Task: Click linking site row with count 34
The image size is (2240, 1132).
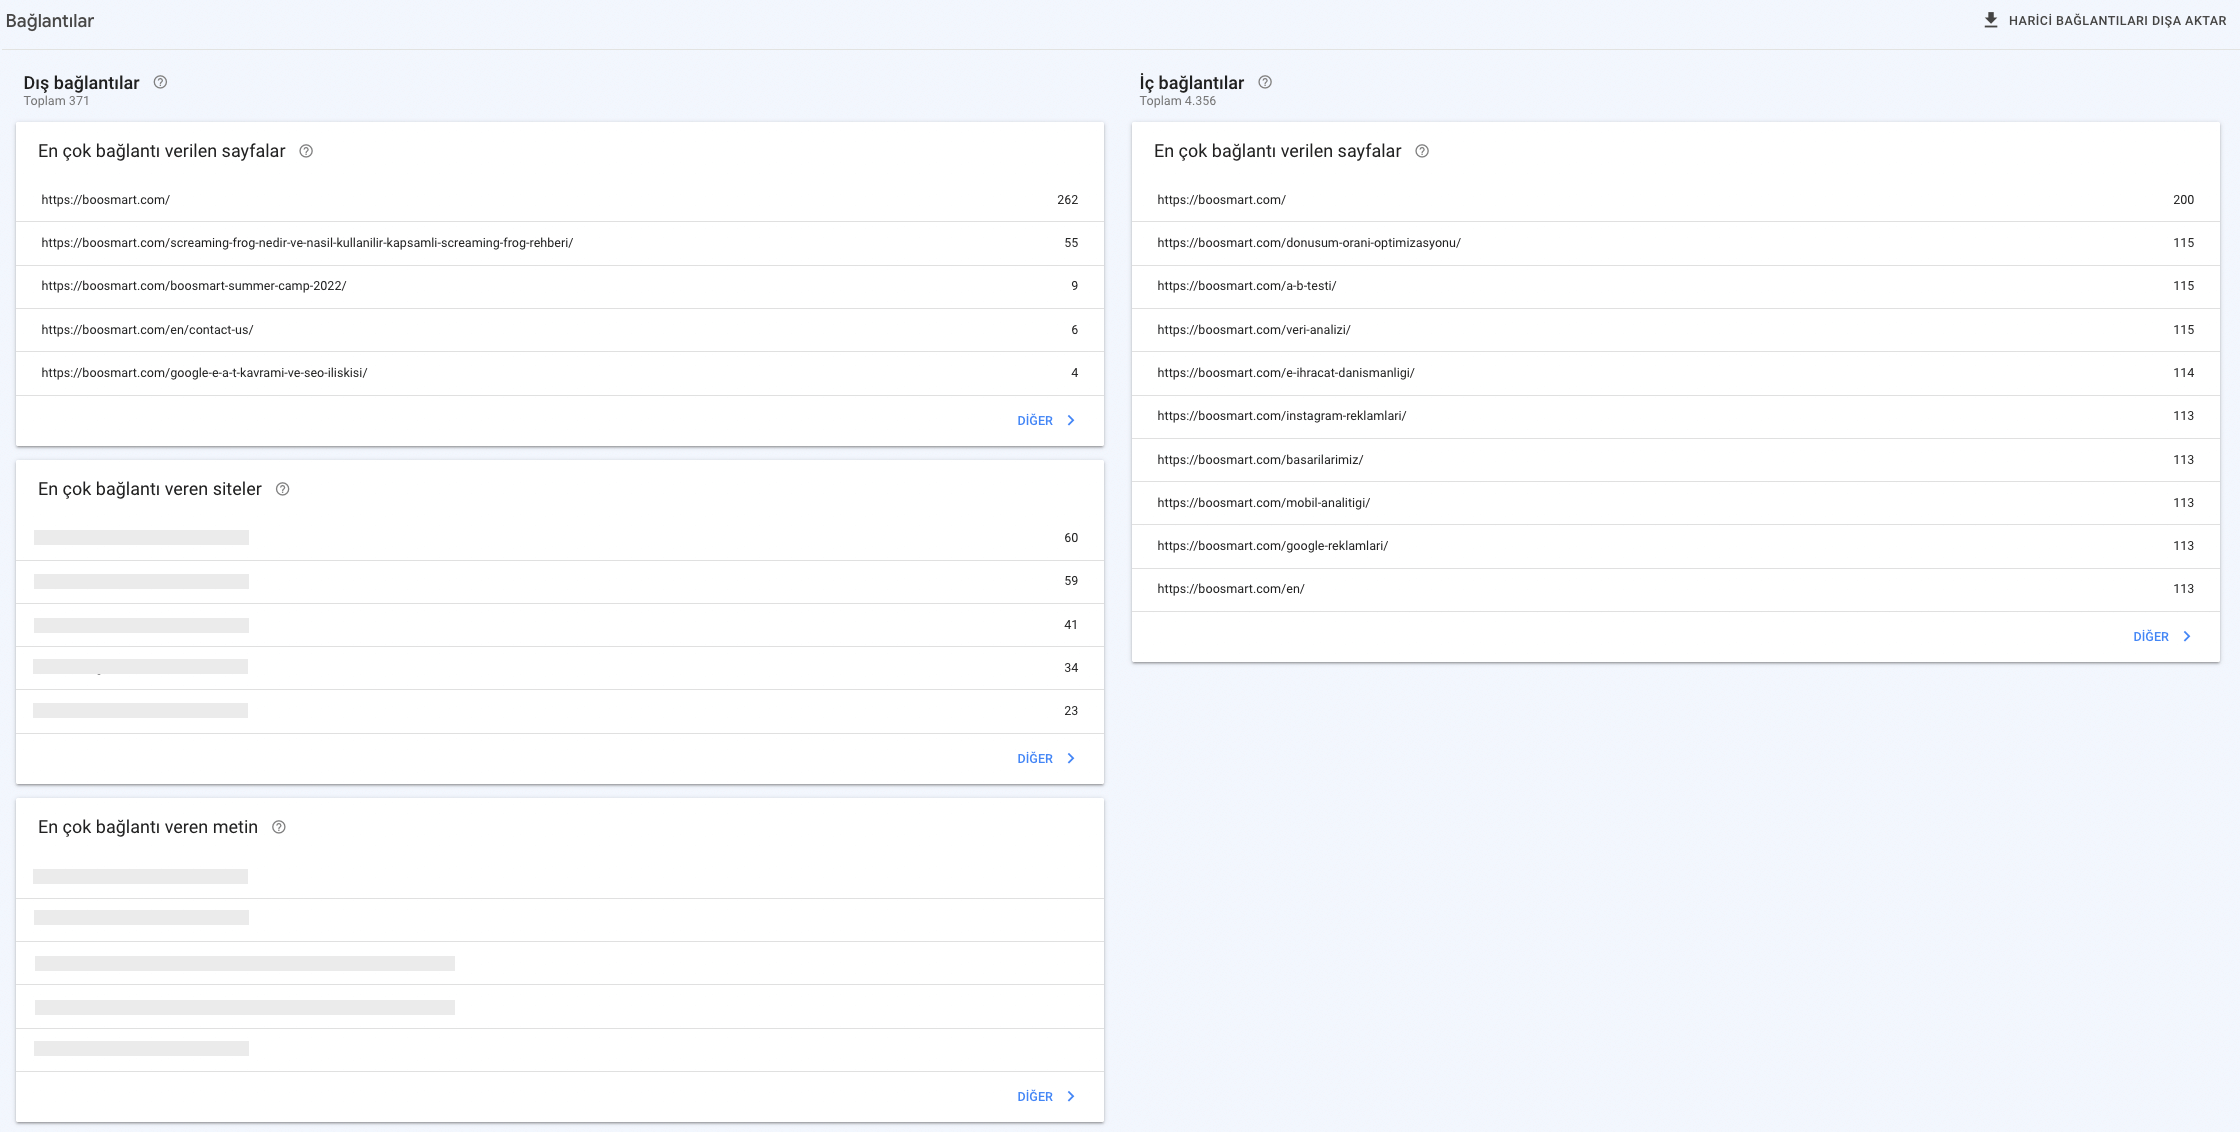Action: click(560, 668)
